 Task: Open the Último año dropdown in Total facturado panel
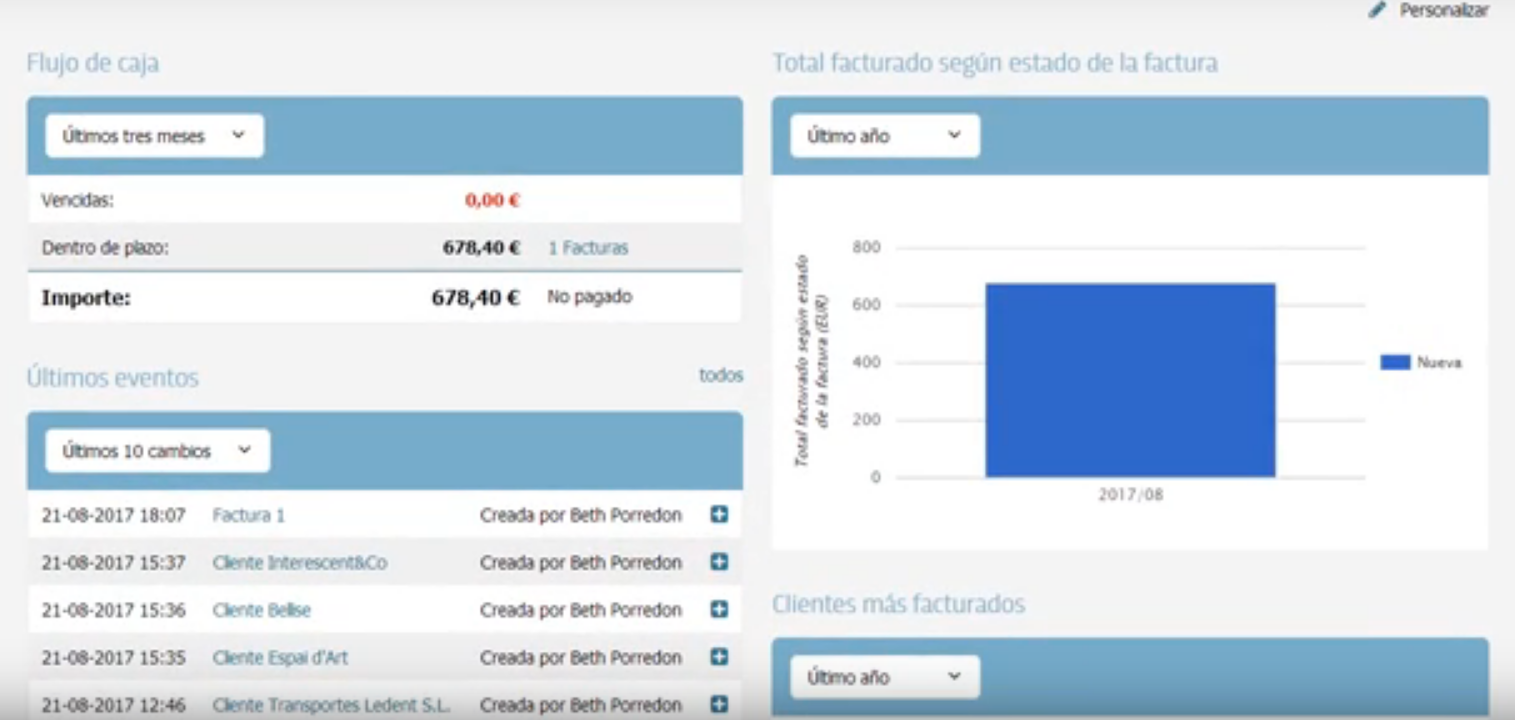884,135
